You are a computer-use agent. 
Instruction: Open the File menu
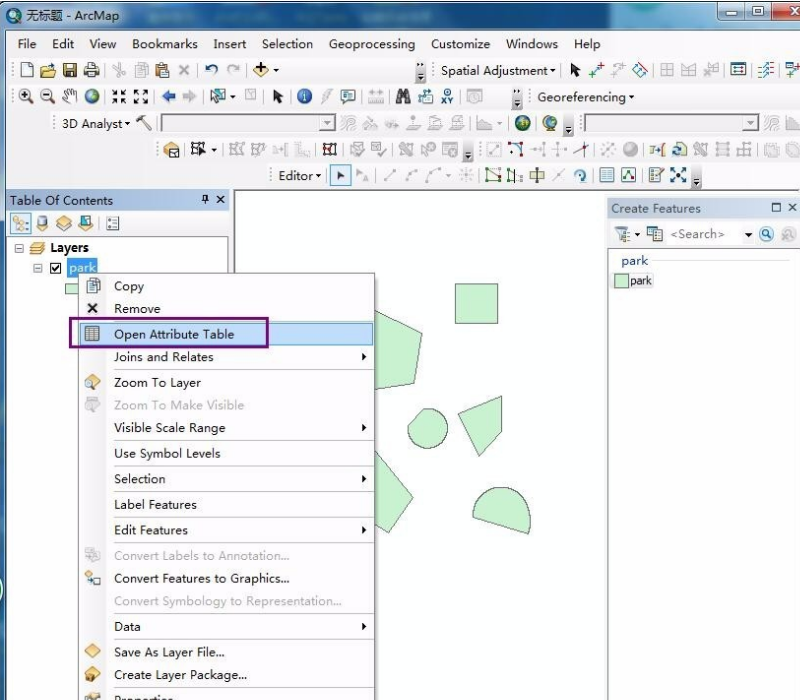click(x=27, y=44)
